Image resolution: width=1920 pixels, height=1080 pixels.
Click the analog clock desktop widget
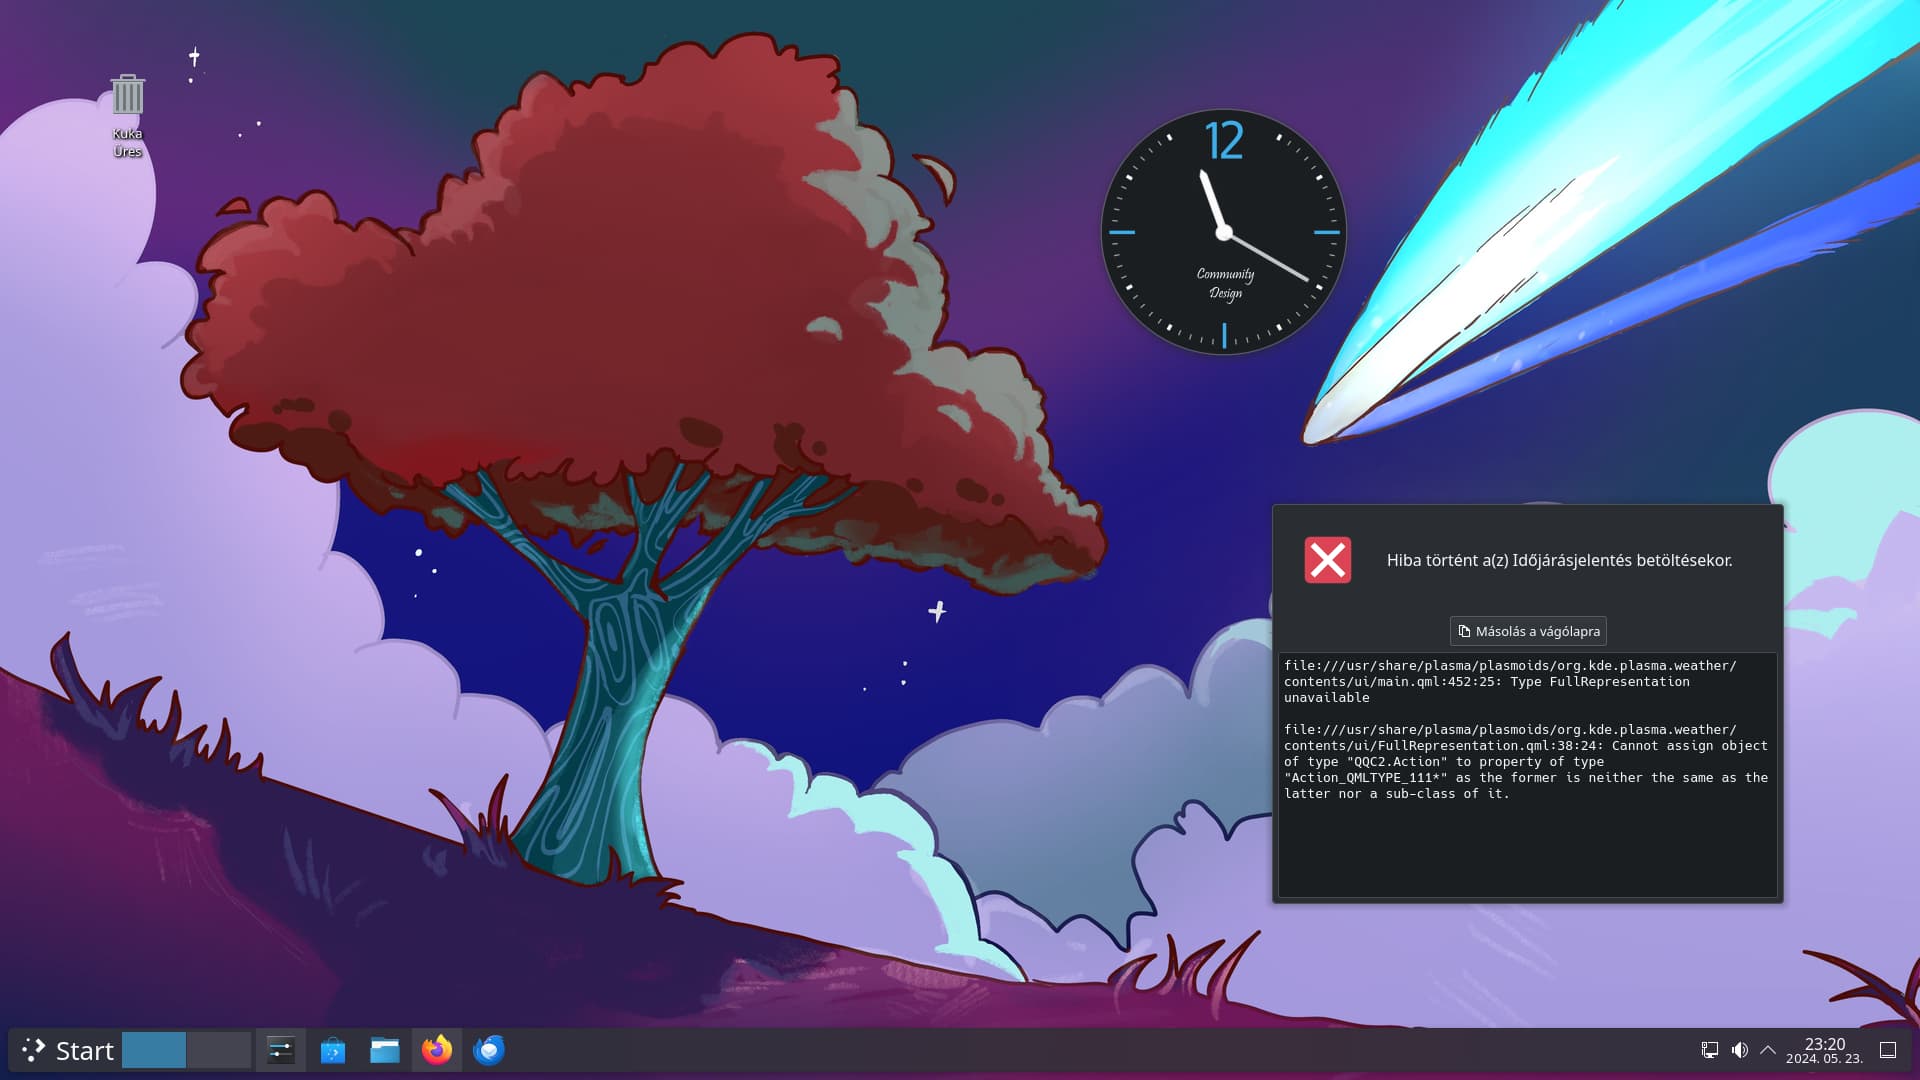pyautogui.click(x=1223, y=232)
